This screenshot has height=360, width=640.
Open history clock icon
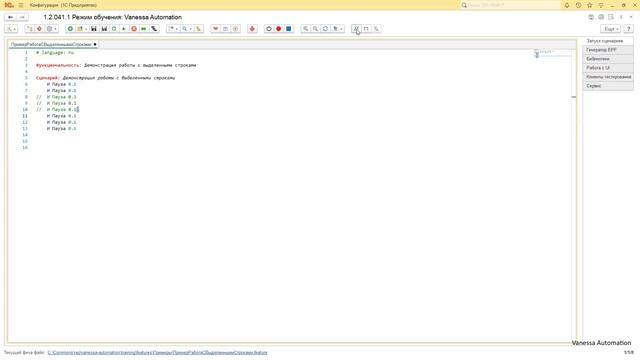pyautogui.click(x=578, y=5)
